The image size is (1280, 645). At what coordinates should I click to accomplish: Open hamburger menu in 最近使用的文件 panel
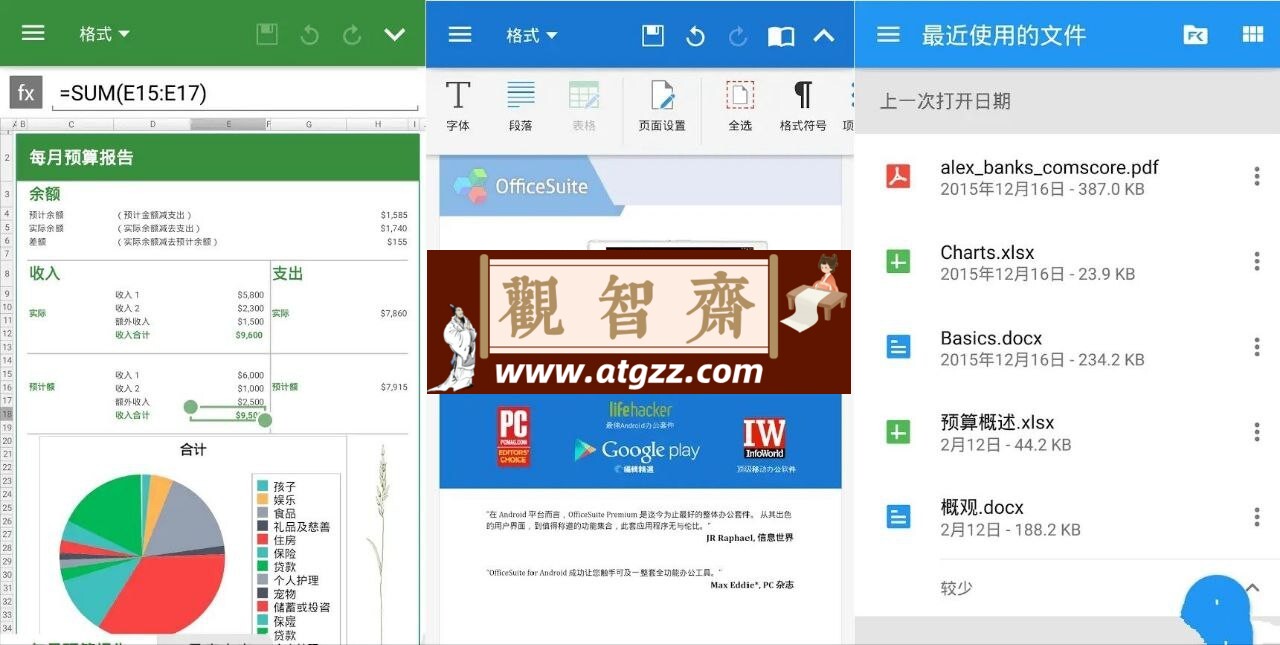coord(888,35)
